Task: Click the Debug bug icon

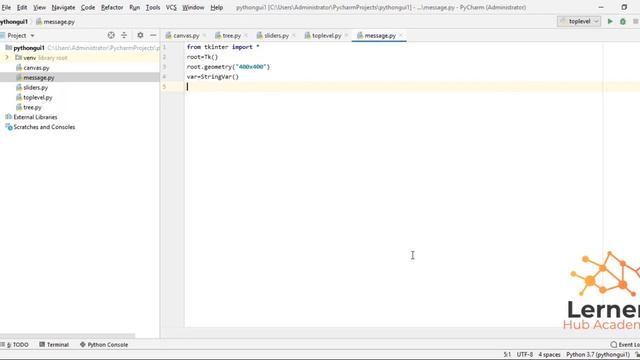Action: 623,21
